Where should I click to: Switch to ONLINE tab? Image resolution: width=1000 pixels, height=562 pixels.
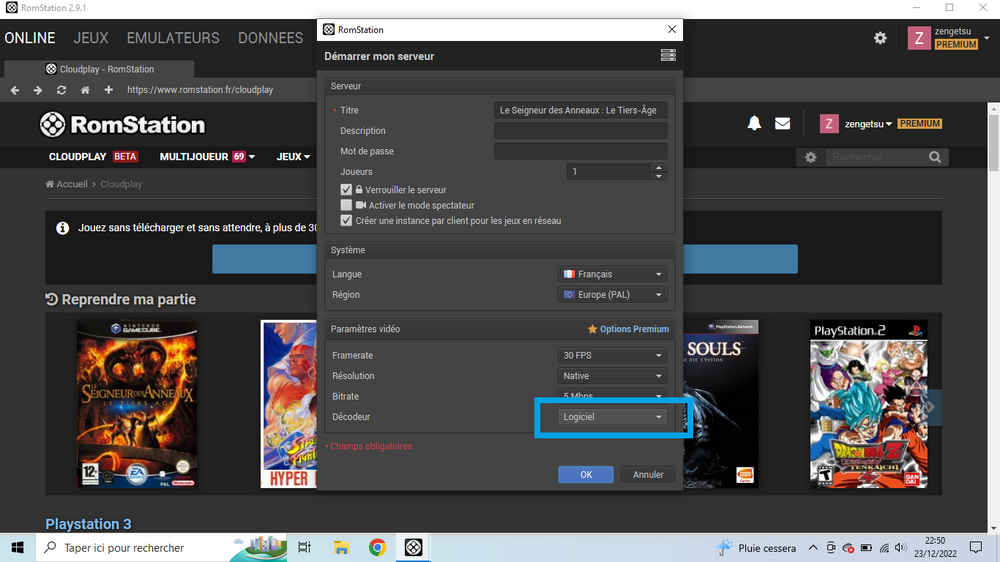pyautogui.click(x=30, y=38)
